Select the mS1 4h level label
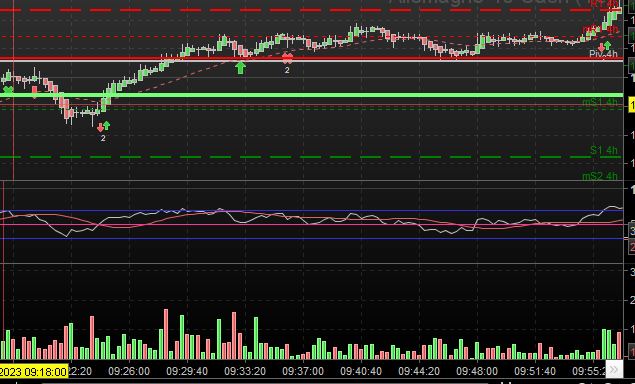Image resolution: width=635 pixels, height=384 pixels. (600, 102)
